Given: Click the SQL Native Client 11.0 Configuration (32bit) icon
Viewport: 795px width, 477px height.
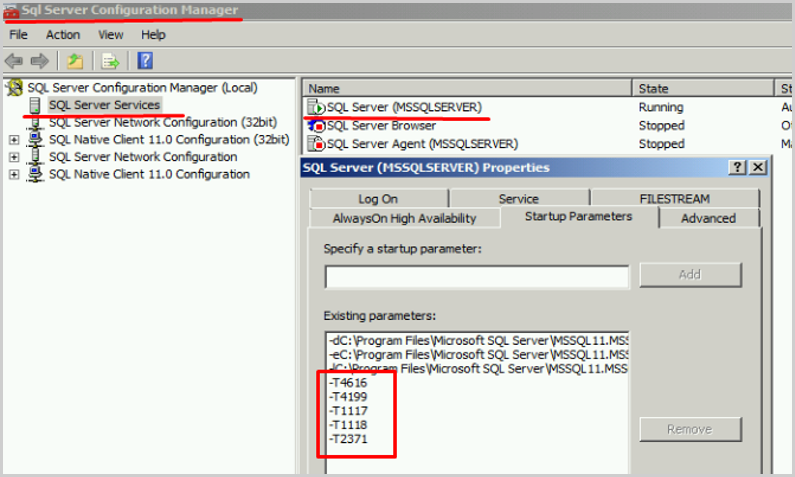Looking at the screenshot, I should coord(35,139).
